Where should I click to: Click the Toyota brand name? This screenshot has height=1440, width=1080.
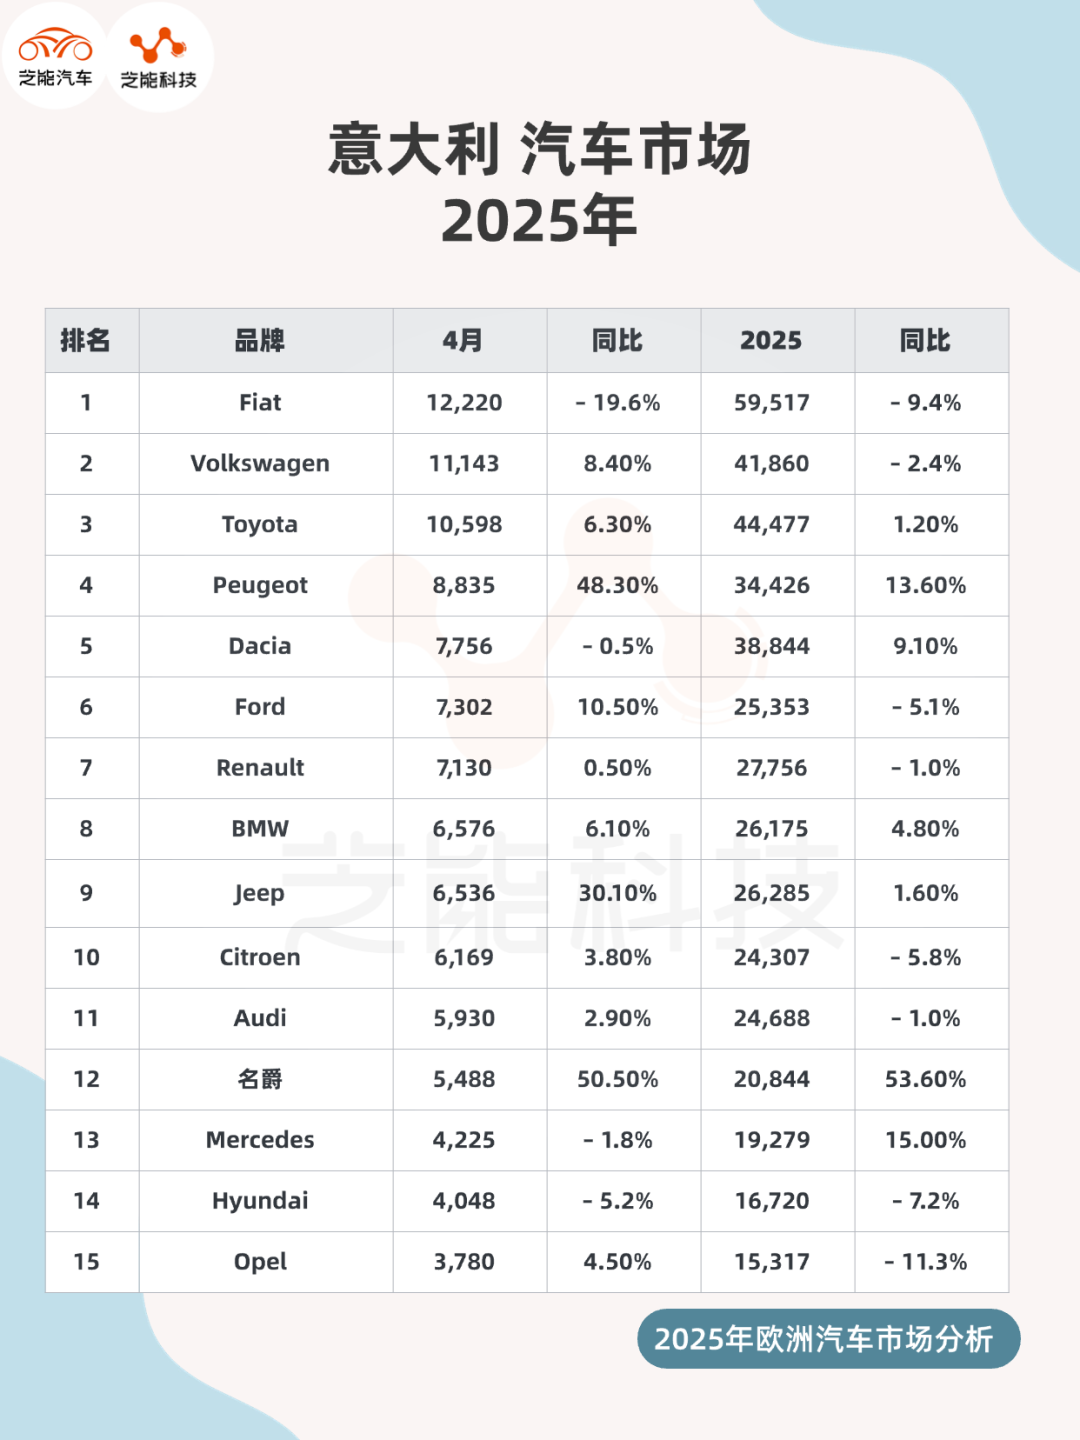tap(260, 525)
